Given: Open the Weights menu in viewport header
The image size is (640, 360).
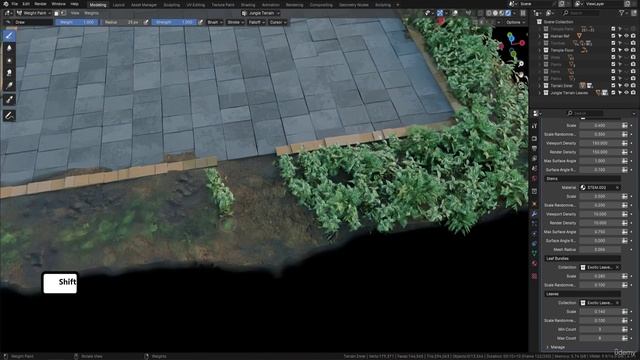Looking at the screenshot, I should [x=91, y=13].
